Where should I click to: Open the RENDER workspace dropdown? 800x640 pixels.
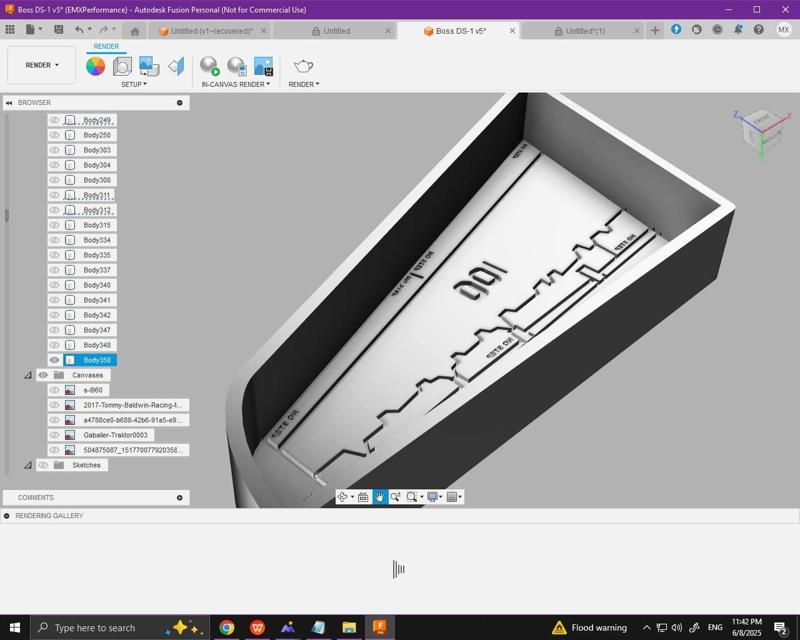tap(42, 65)
